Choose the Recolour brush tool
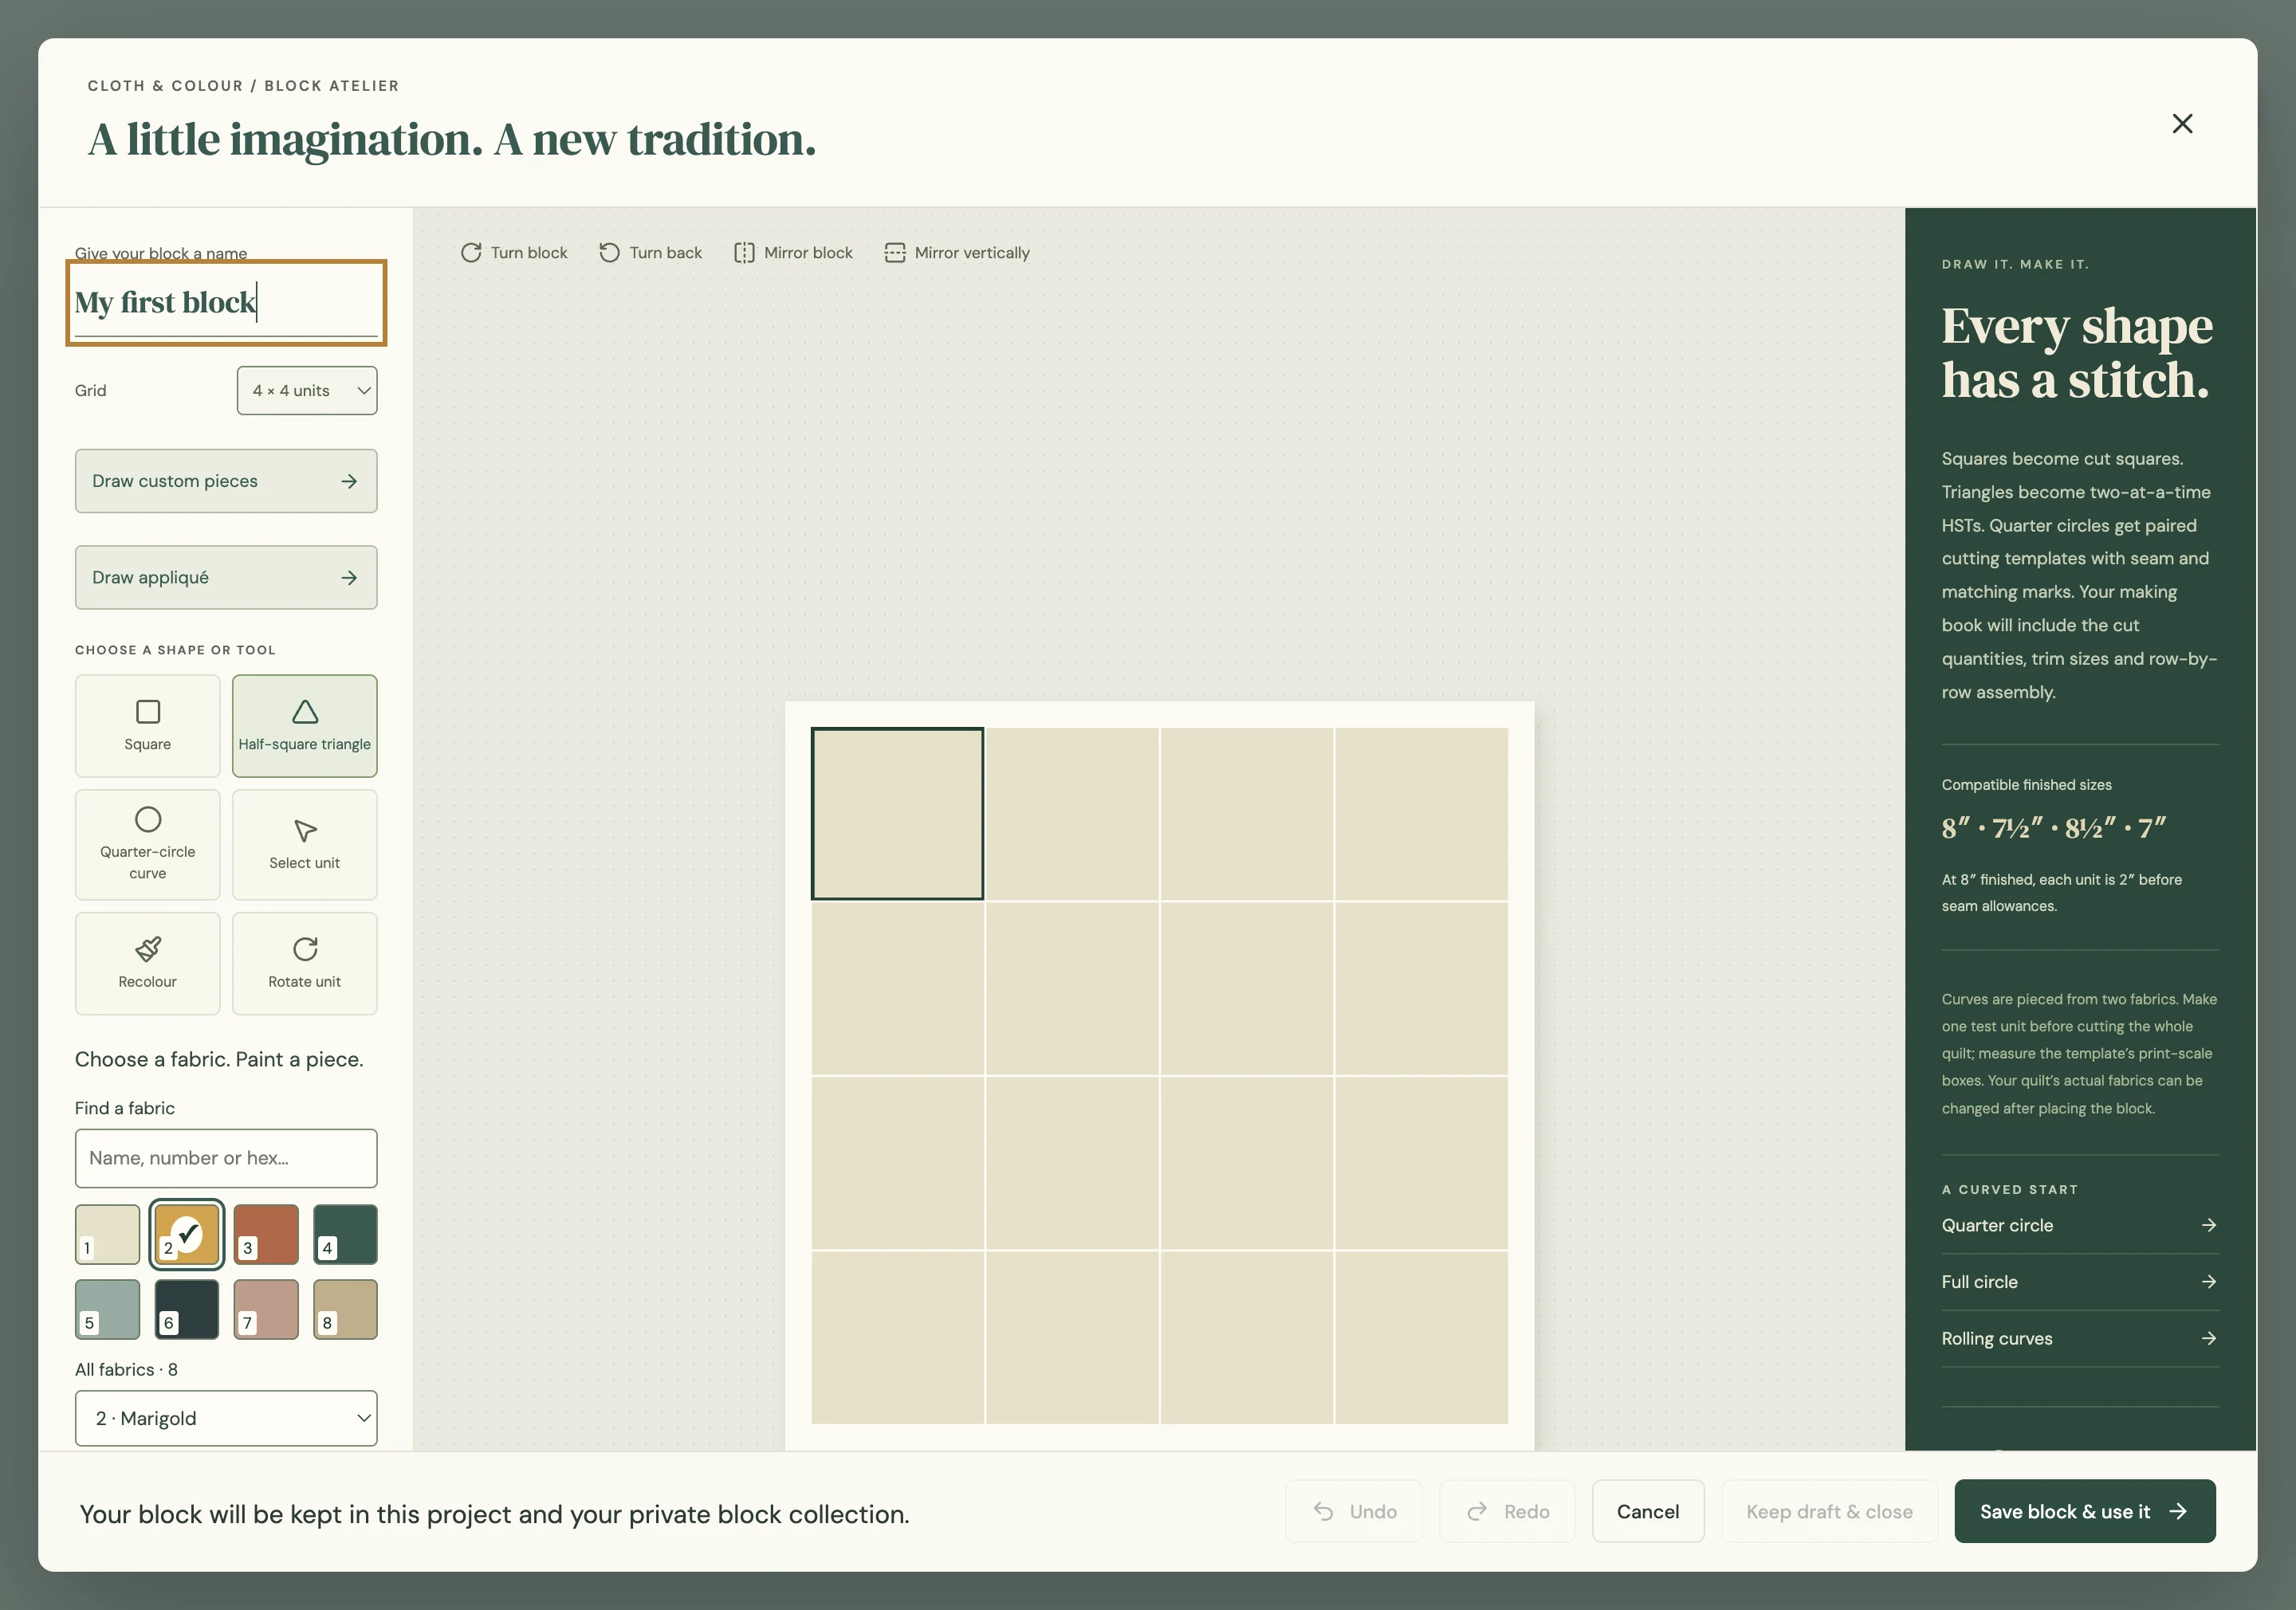Screen dimensions: 2296x1610 [147, 963]
